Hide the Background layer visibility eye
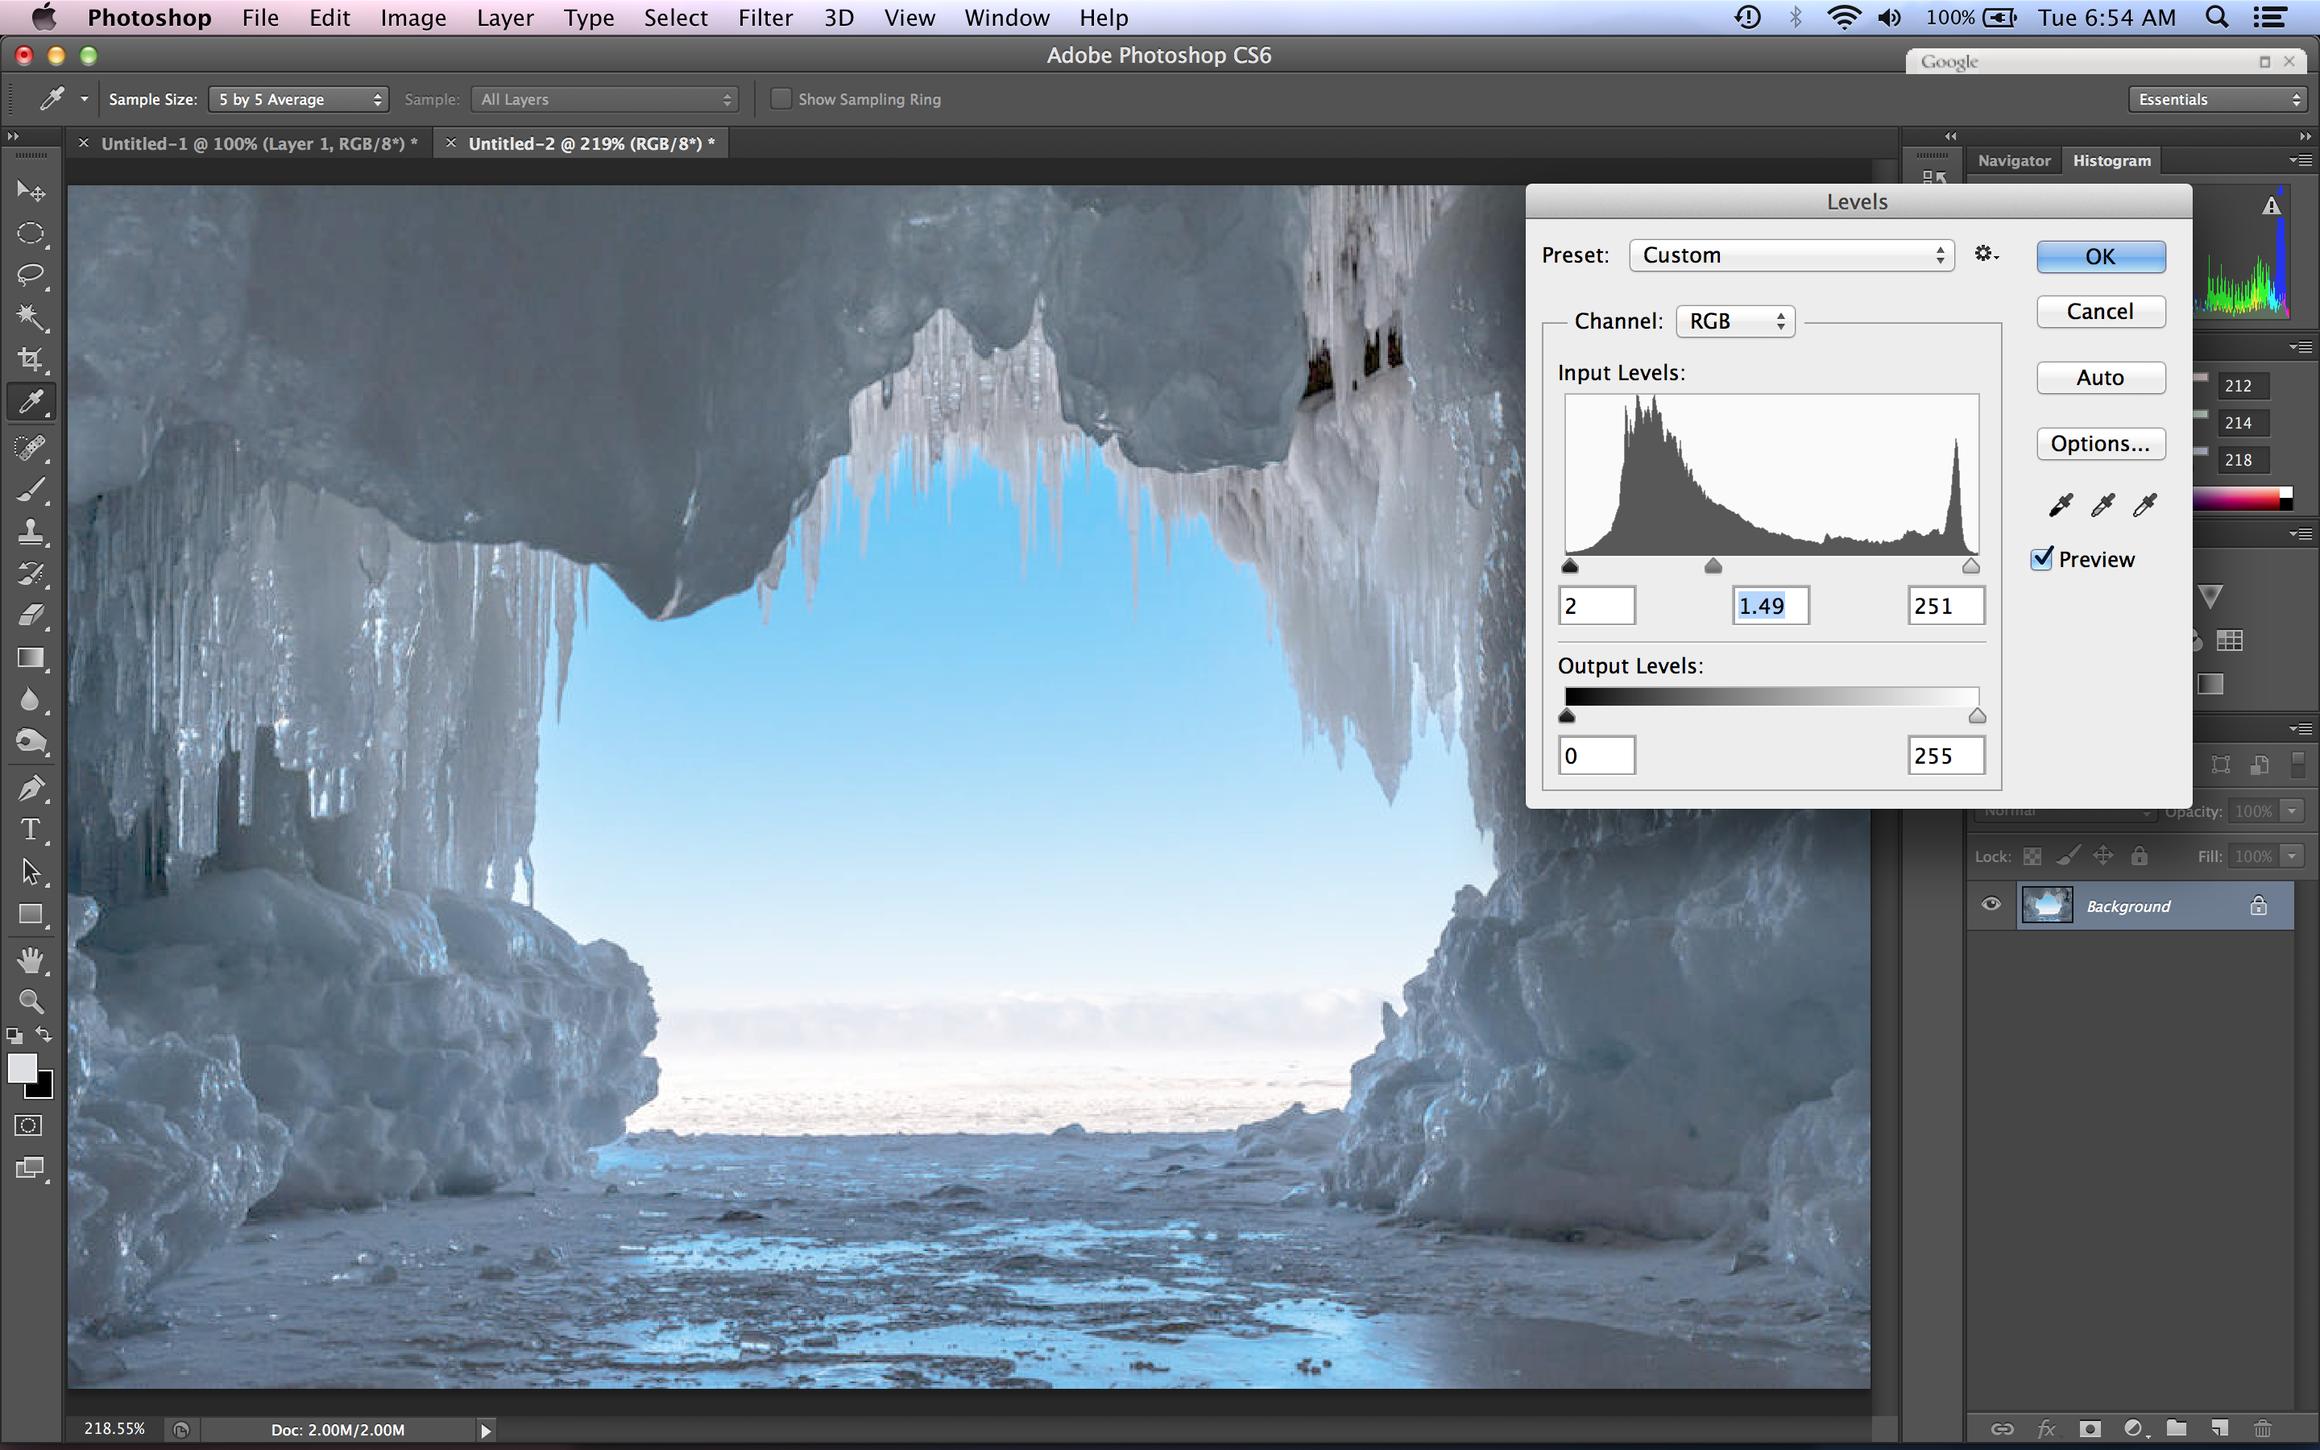2320x1450 pixels. (1990, 905)
